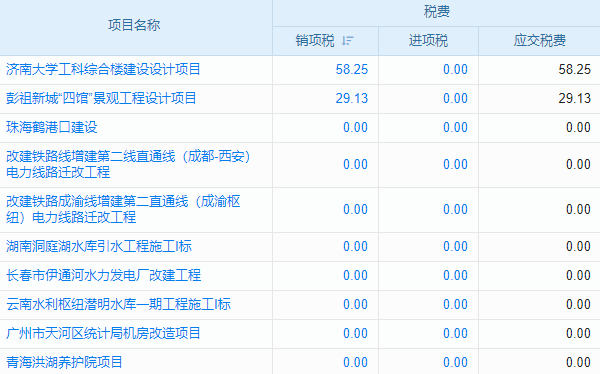Screen dimensions: 600x374
Task: Click 销项税 0.00 in 云南水利枢纽 row
Action: pyautogui.click(x=355, y=305)
